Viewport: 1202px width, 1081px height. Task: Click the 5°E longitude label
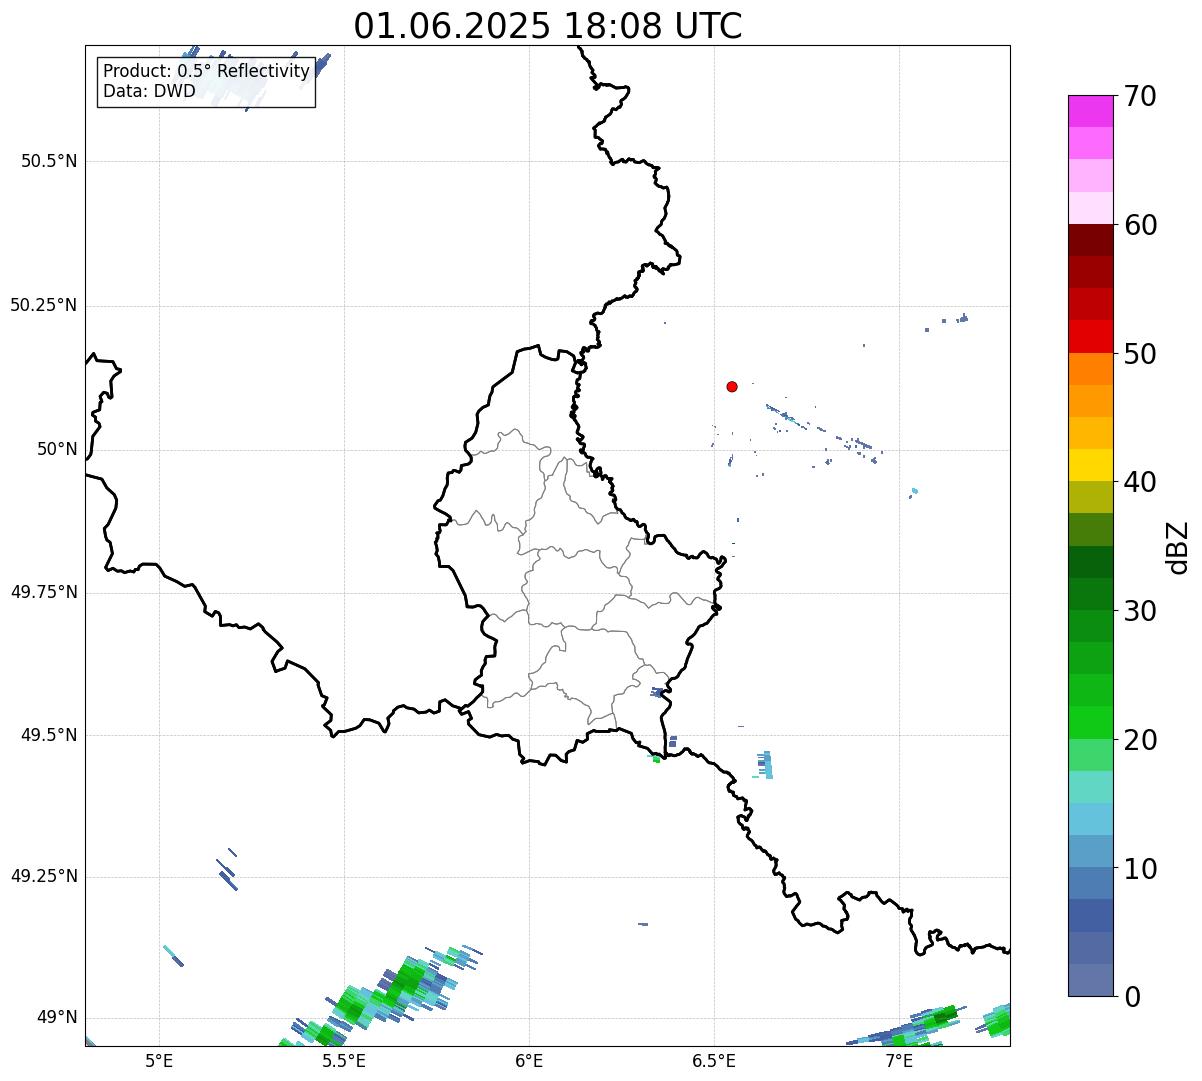click(x=159, y=1061)
